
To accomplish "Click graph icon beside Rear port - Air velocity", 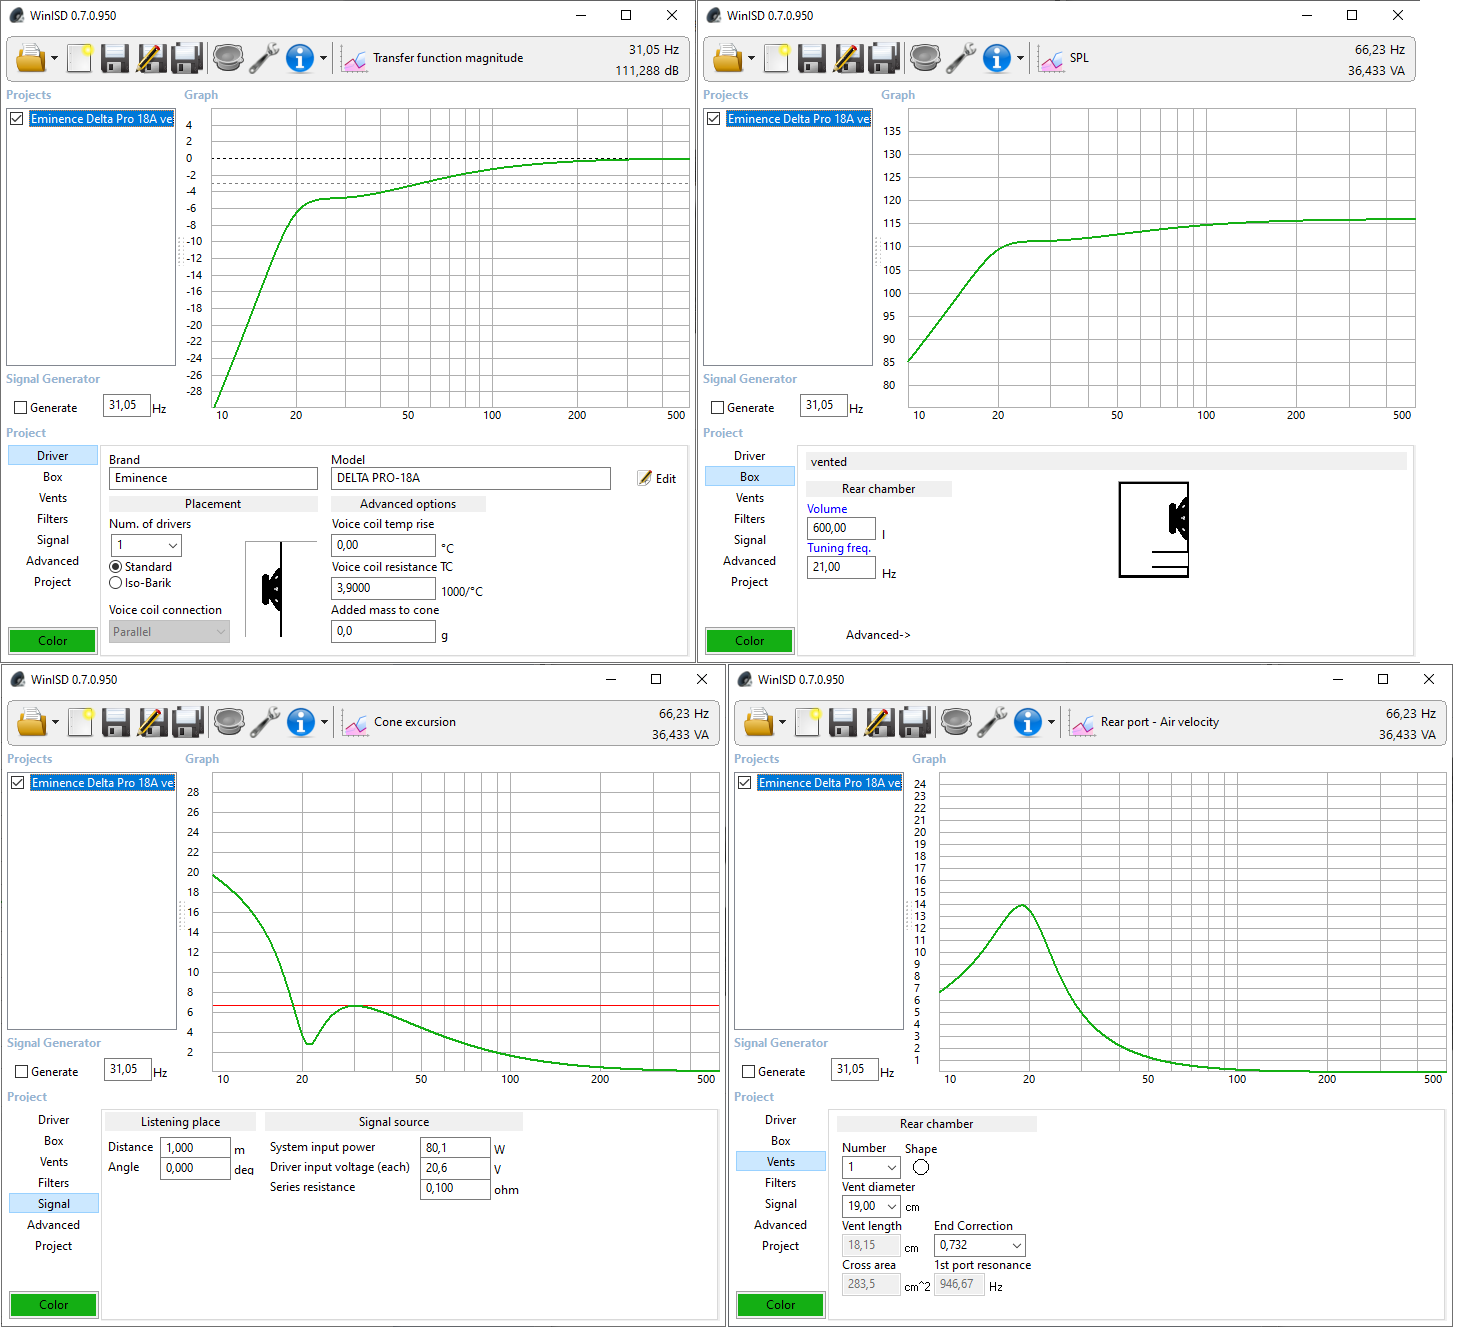I will (x=1082, y=724).
